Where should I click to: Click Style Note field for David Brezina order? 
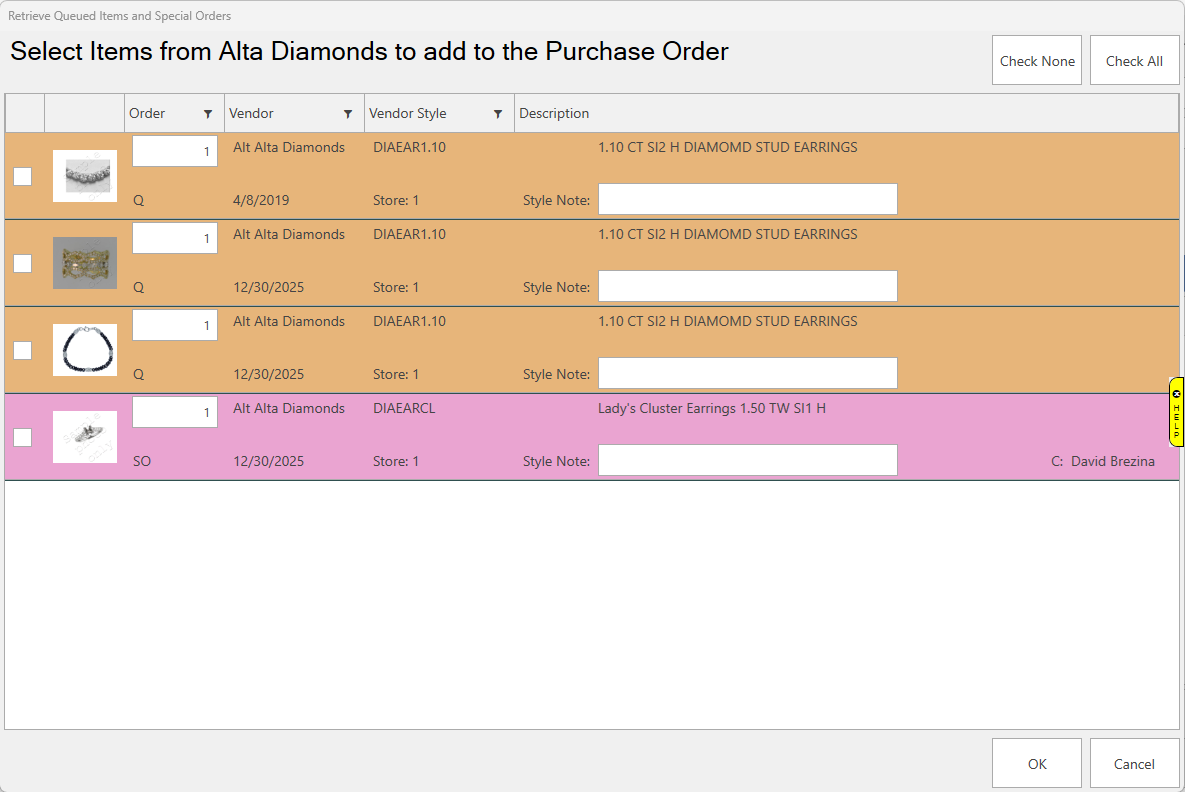point(747,460)
